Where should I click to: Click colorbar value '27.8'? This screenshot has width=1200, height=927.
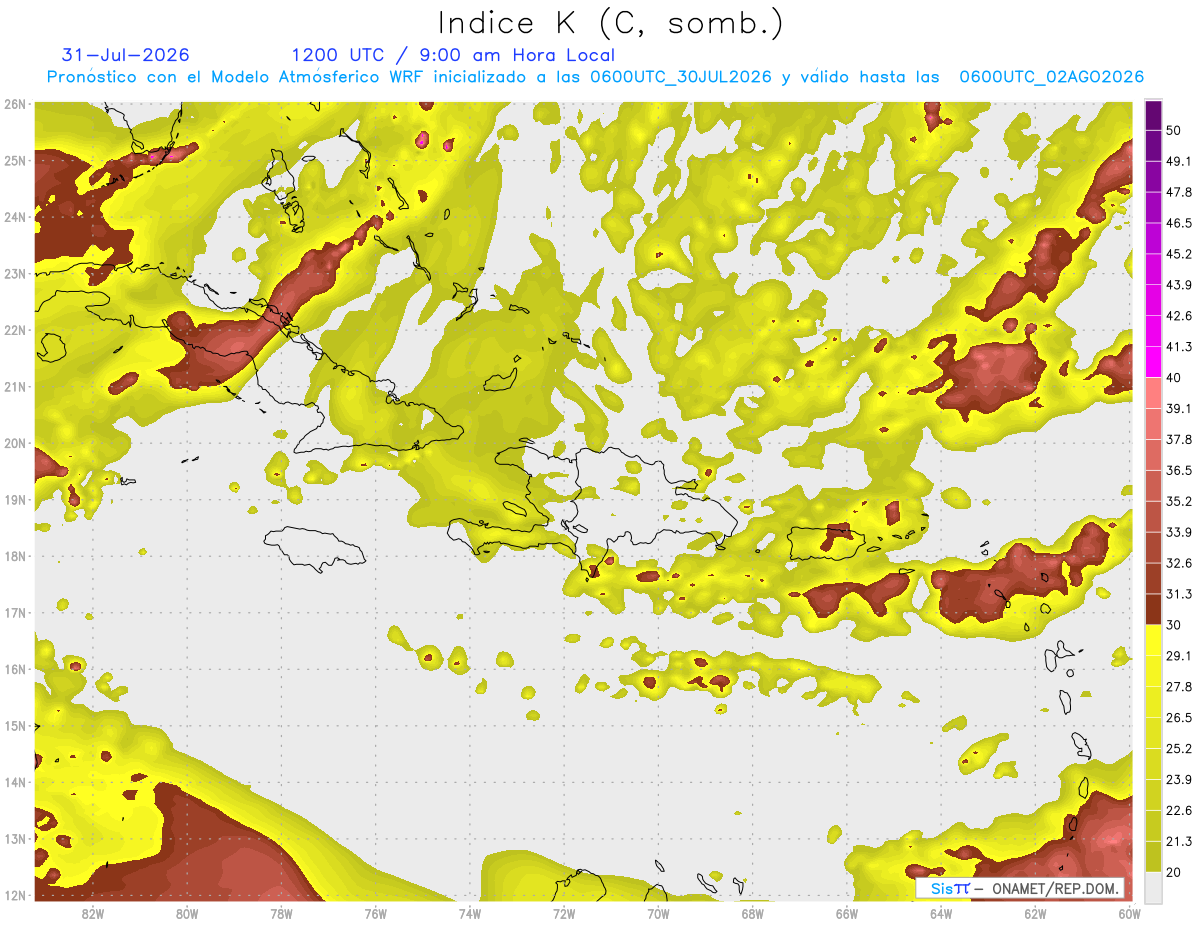1179,687
